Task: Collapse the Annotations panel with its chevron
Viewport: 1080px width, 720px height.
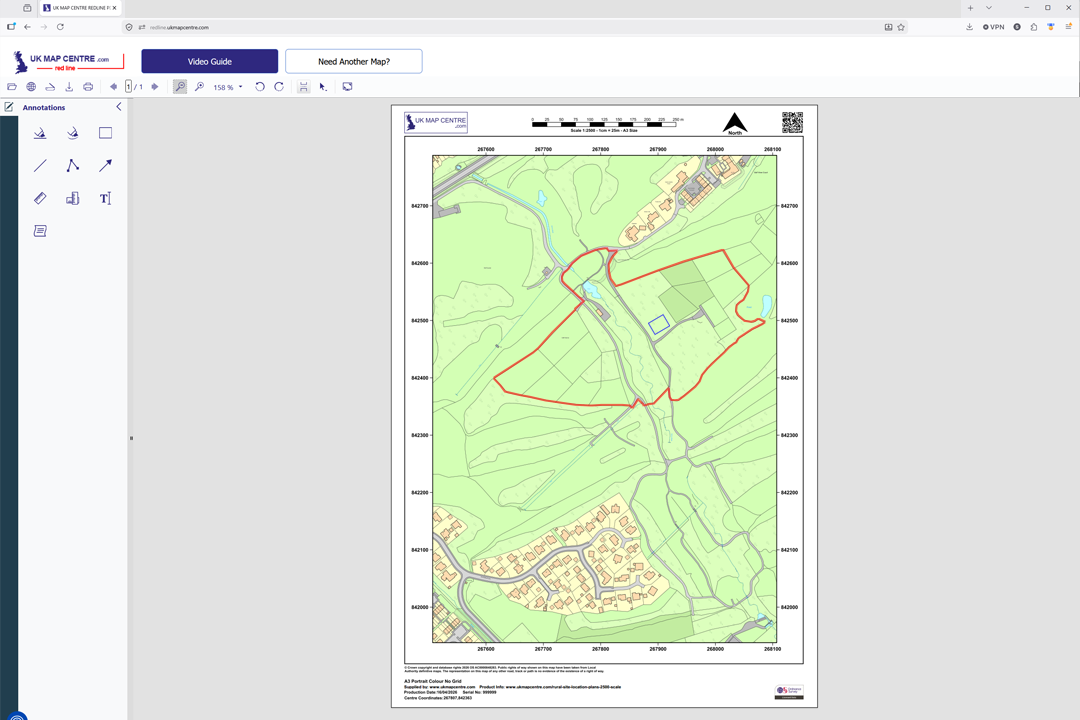Action: pos(119,107)
